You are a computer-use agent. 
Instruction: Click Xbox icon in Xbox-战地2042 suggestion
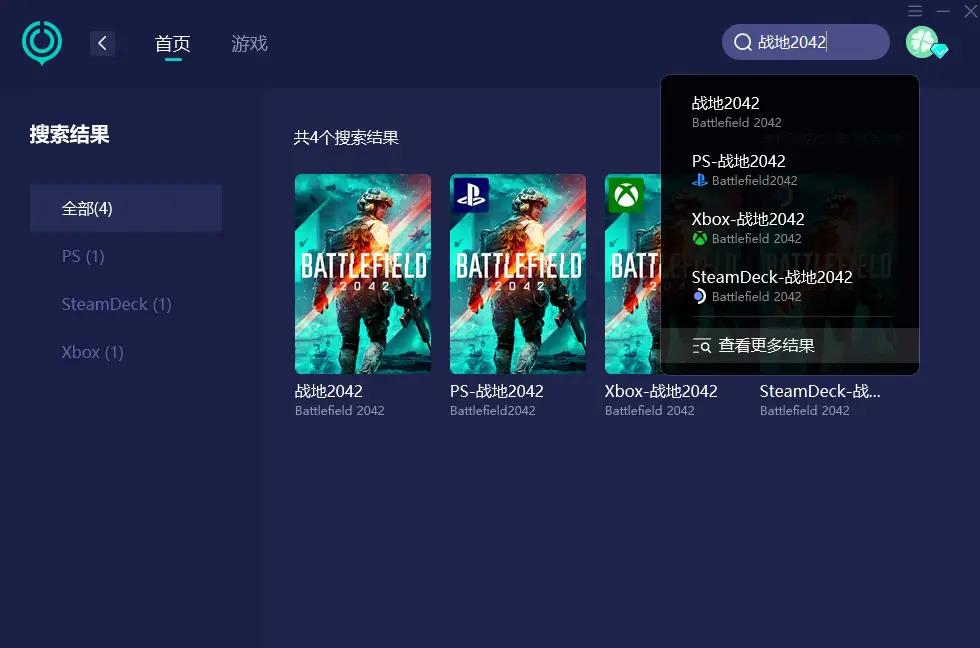[x=699, y=239]
